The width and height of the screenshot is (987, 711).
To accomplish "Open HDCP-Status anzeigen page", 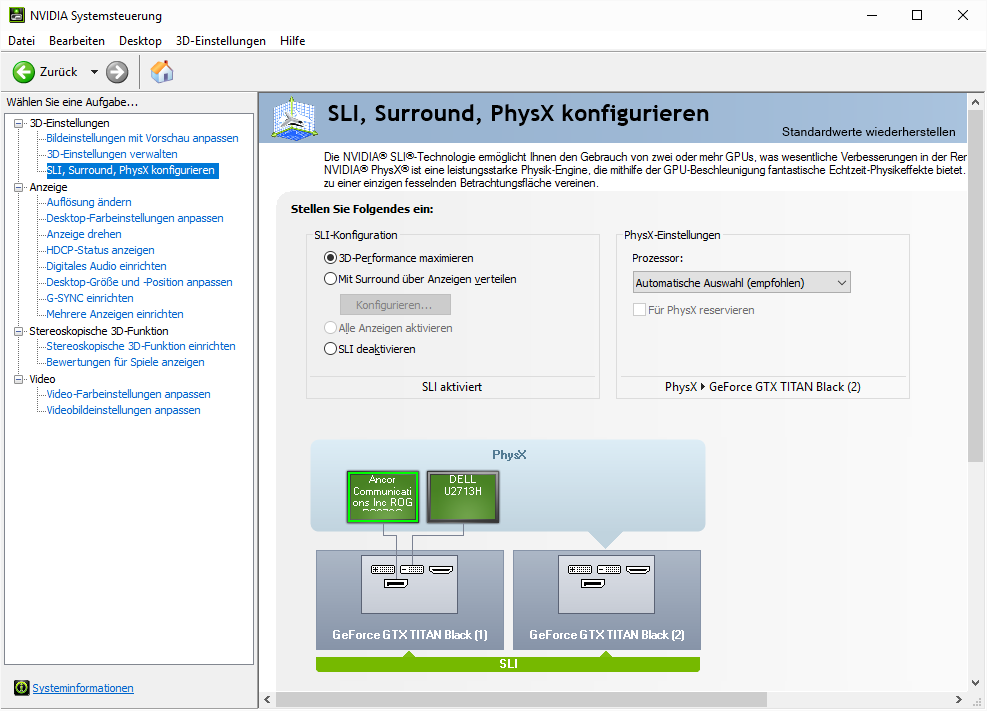I will [100, 250].
